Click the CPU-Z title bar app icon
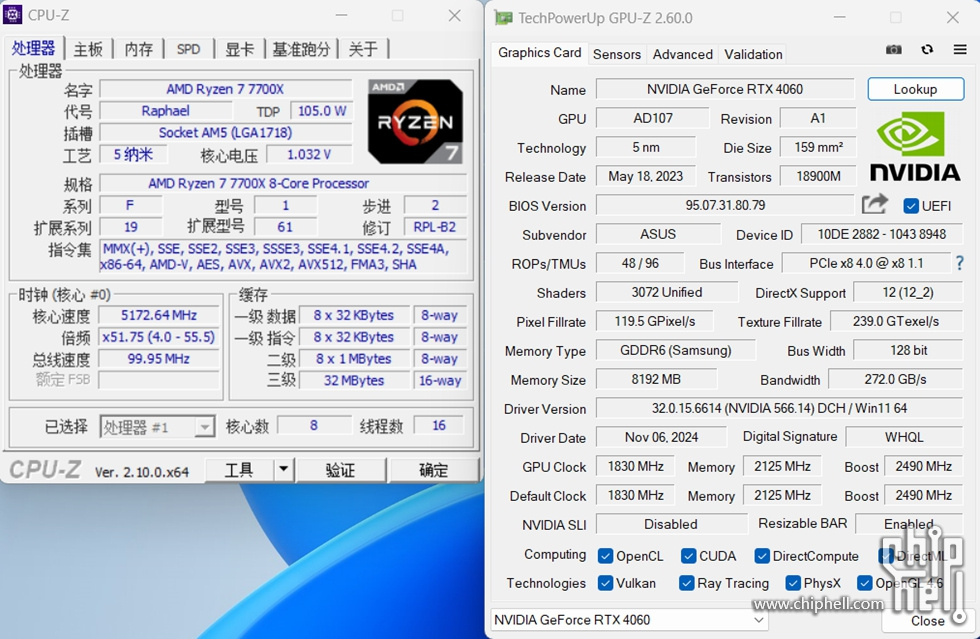980x639 pixels. (x=12, y=14)
